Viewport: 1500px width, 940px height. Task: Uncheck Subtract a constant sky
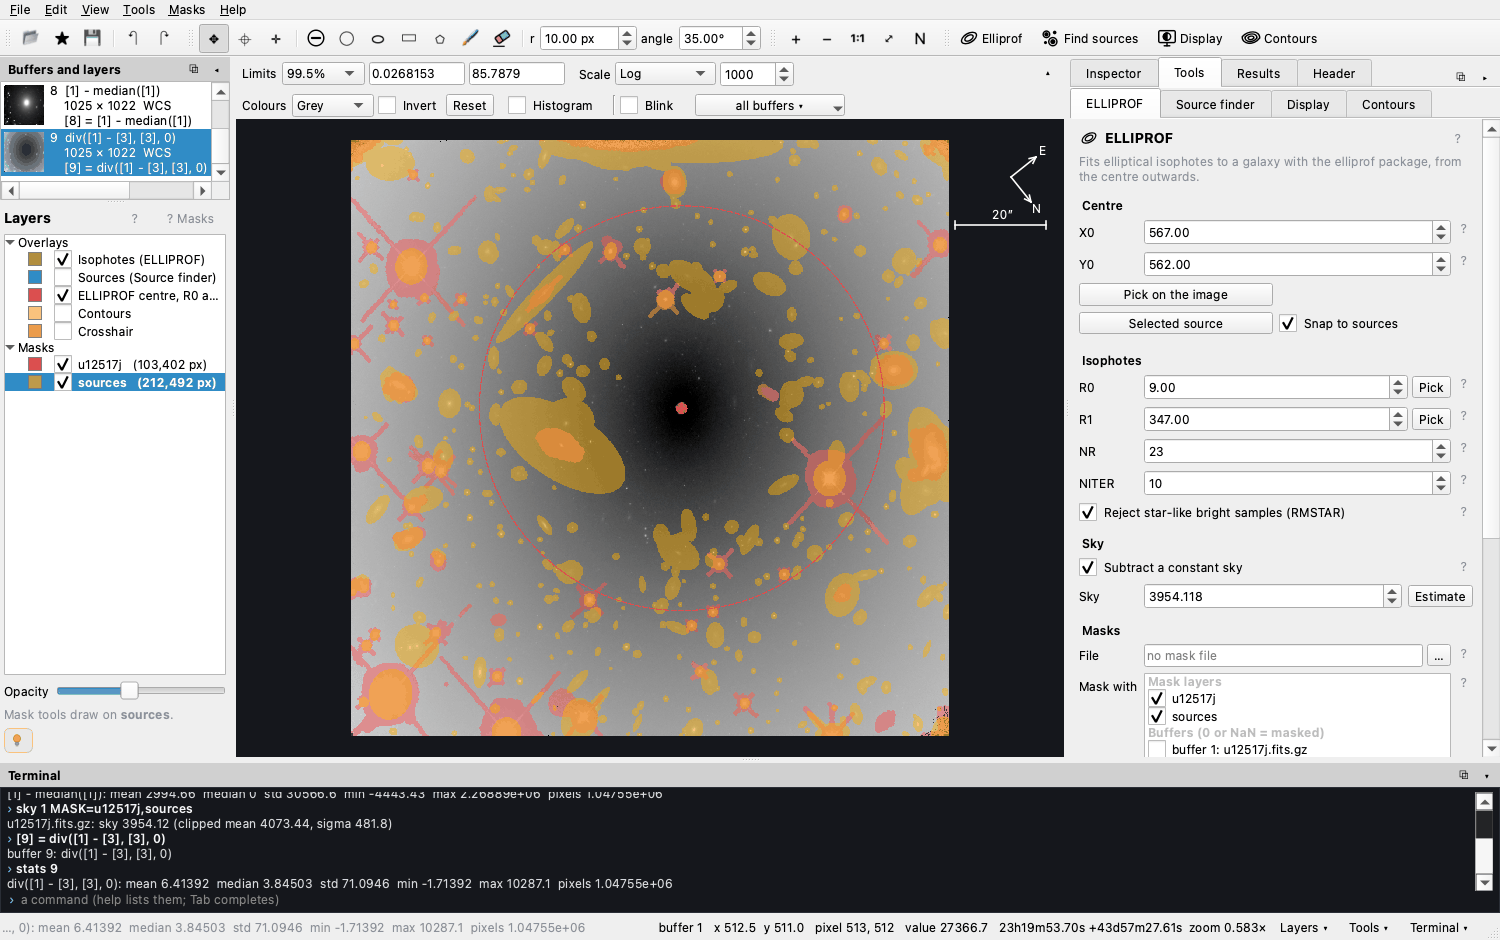(1088, 567)
